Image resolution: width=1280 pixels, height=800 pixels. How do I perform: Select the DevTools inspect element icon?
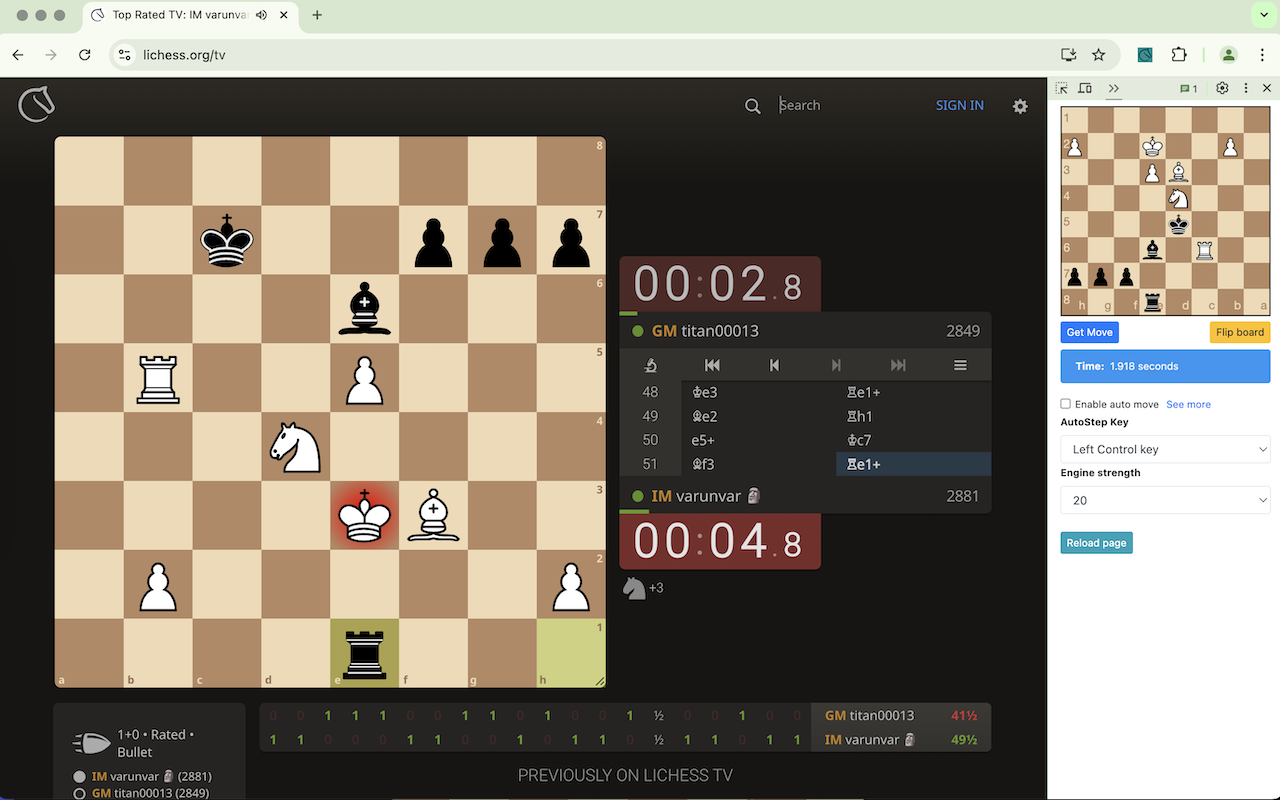point(1062,88)
